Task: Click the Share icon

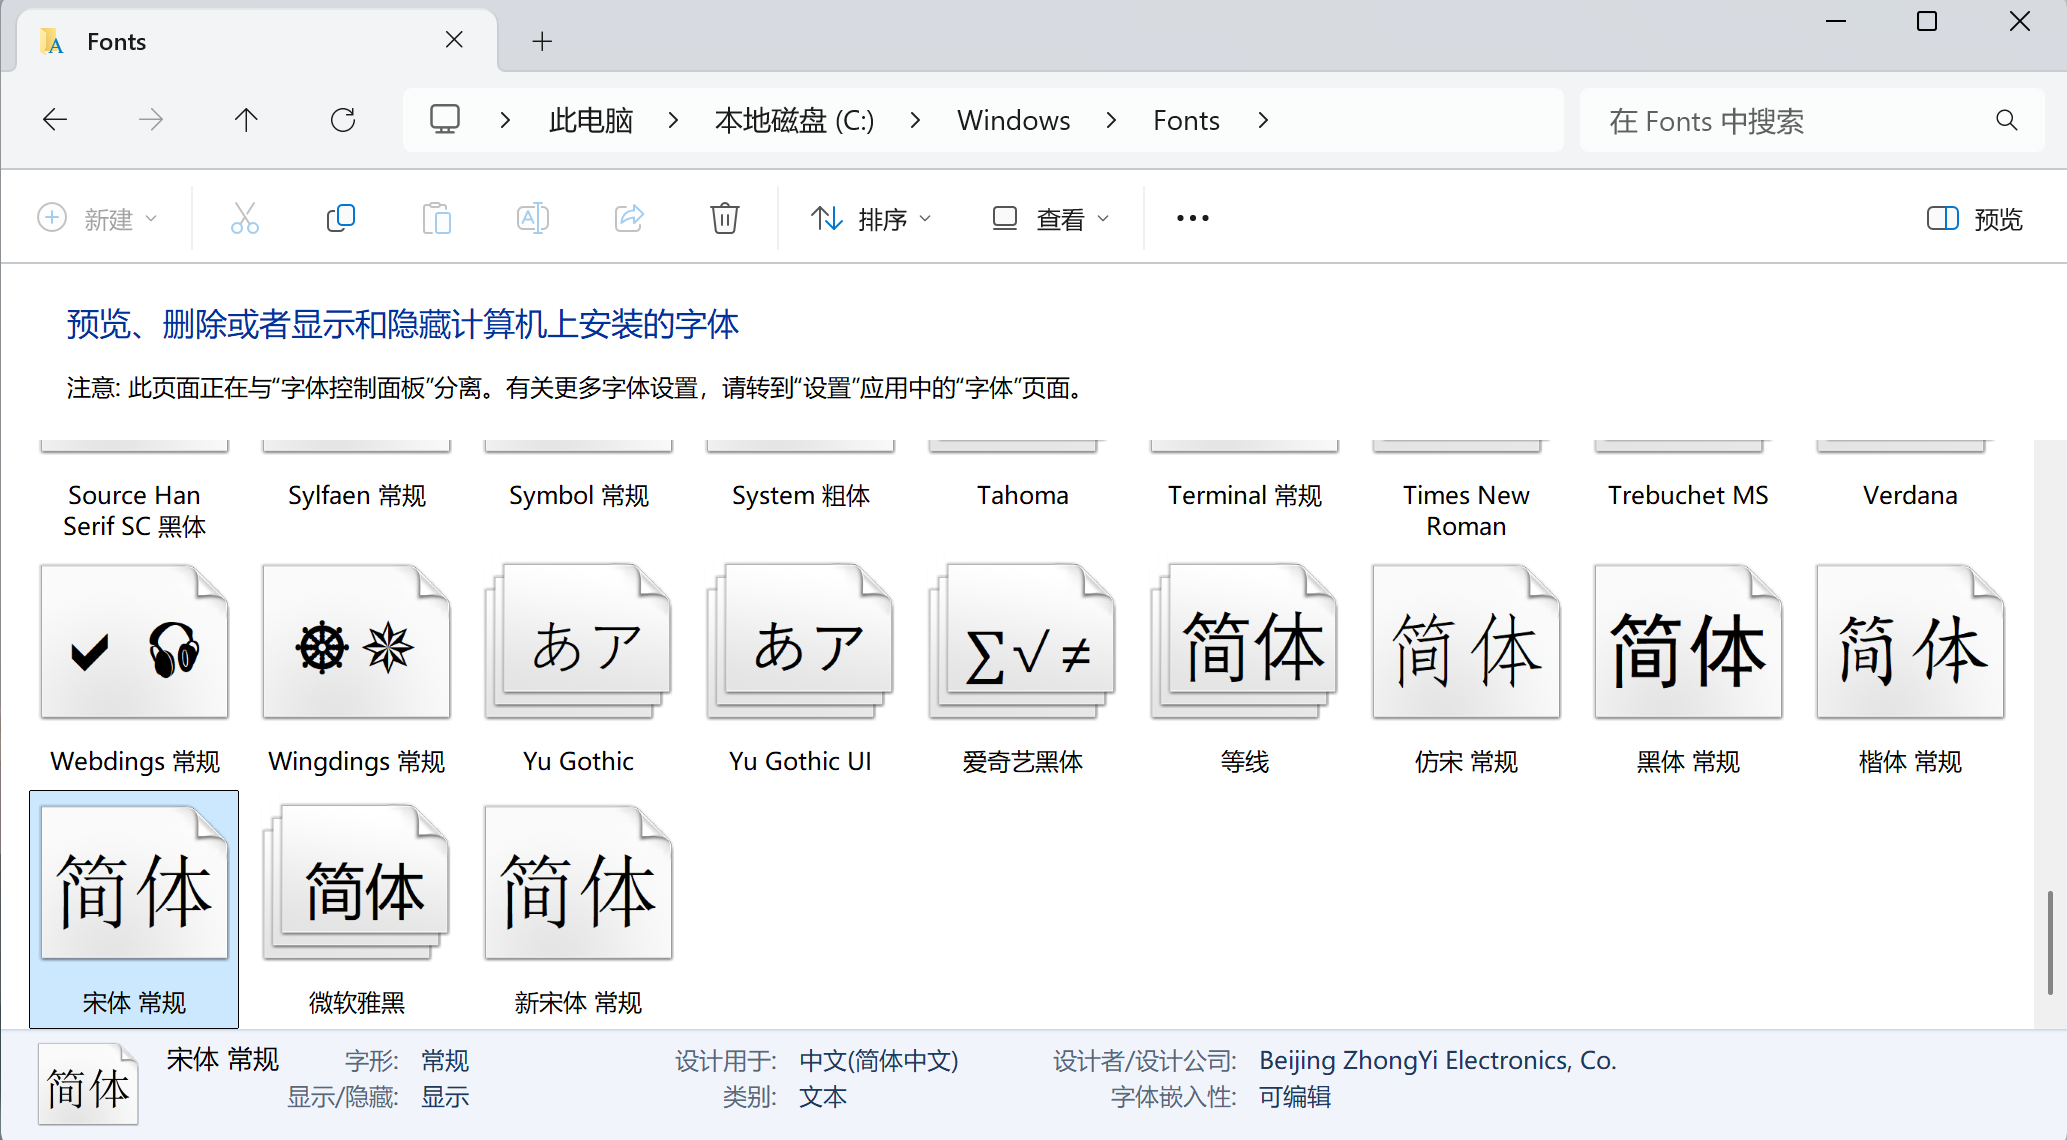Action: pyautogui.click(x=629, y=218)
